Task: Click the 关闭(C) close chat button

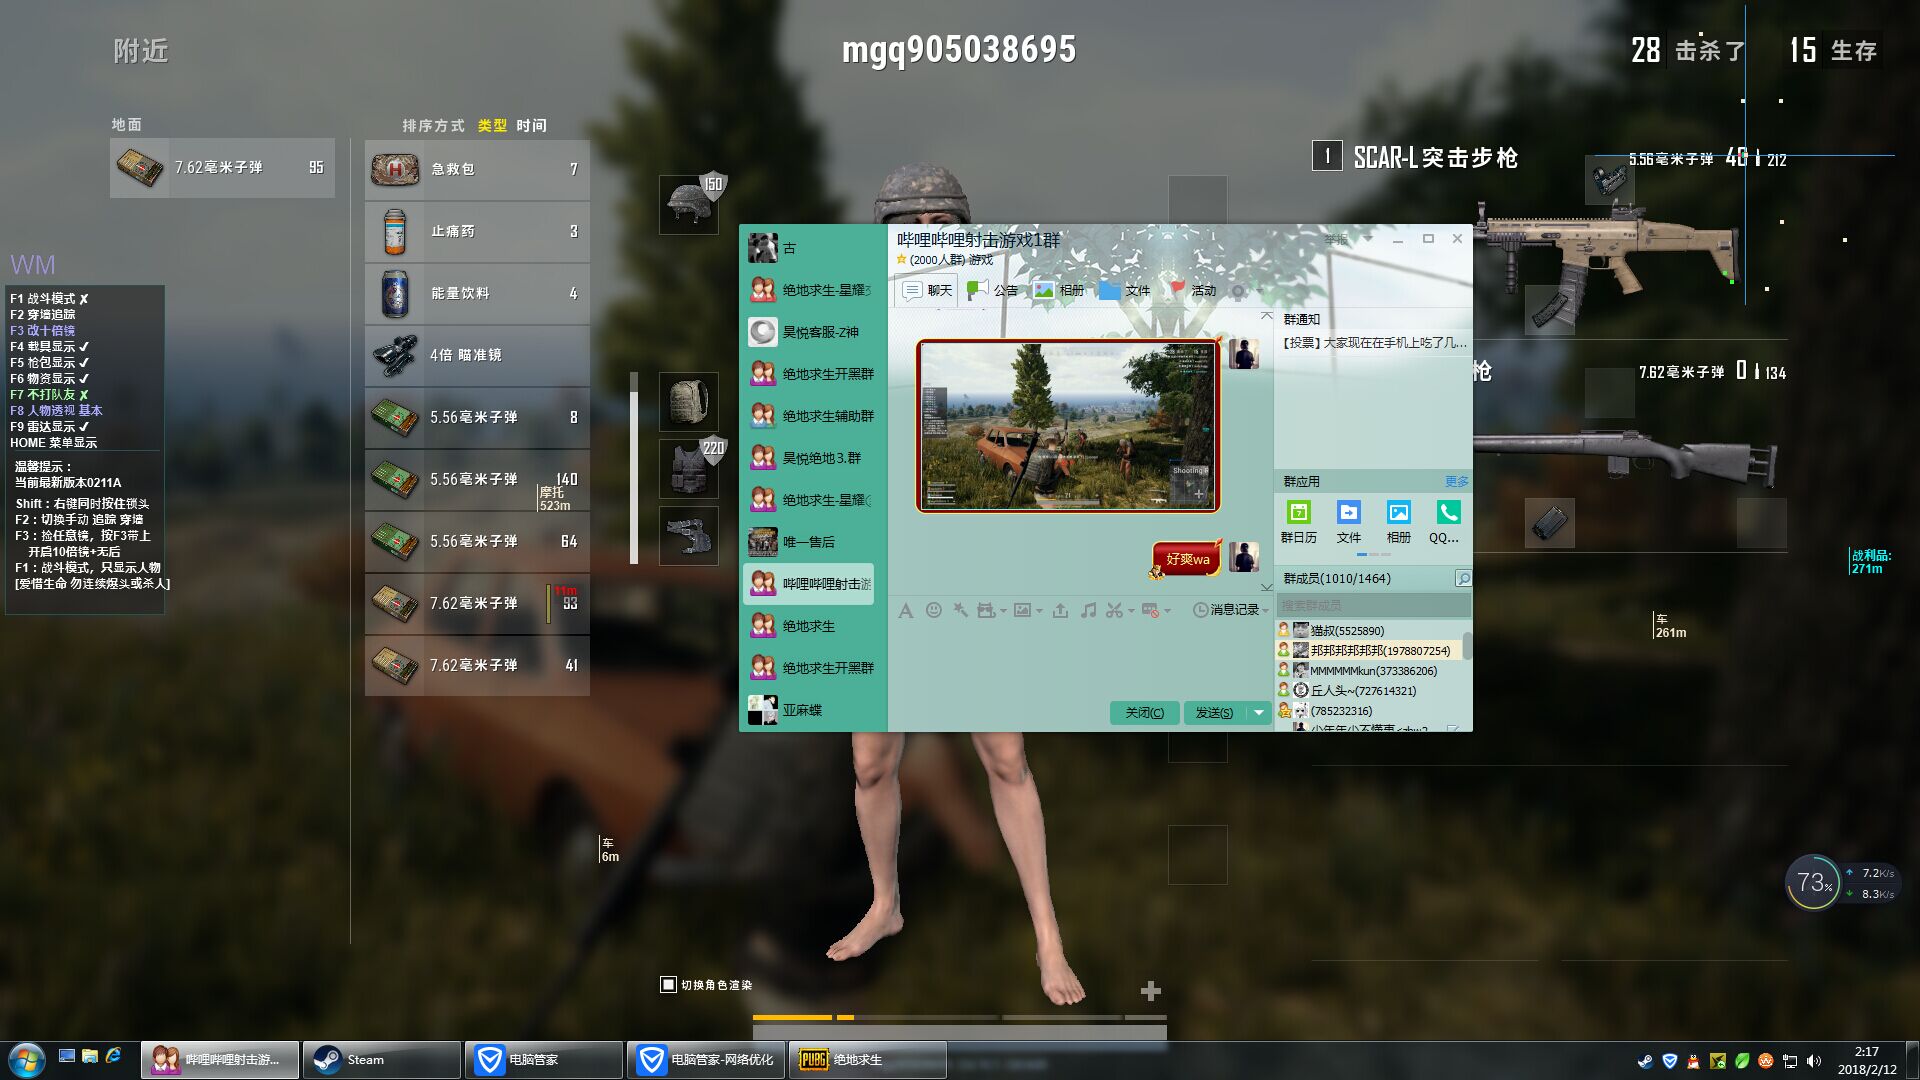Action: click(1144, 712)
